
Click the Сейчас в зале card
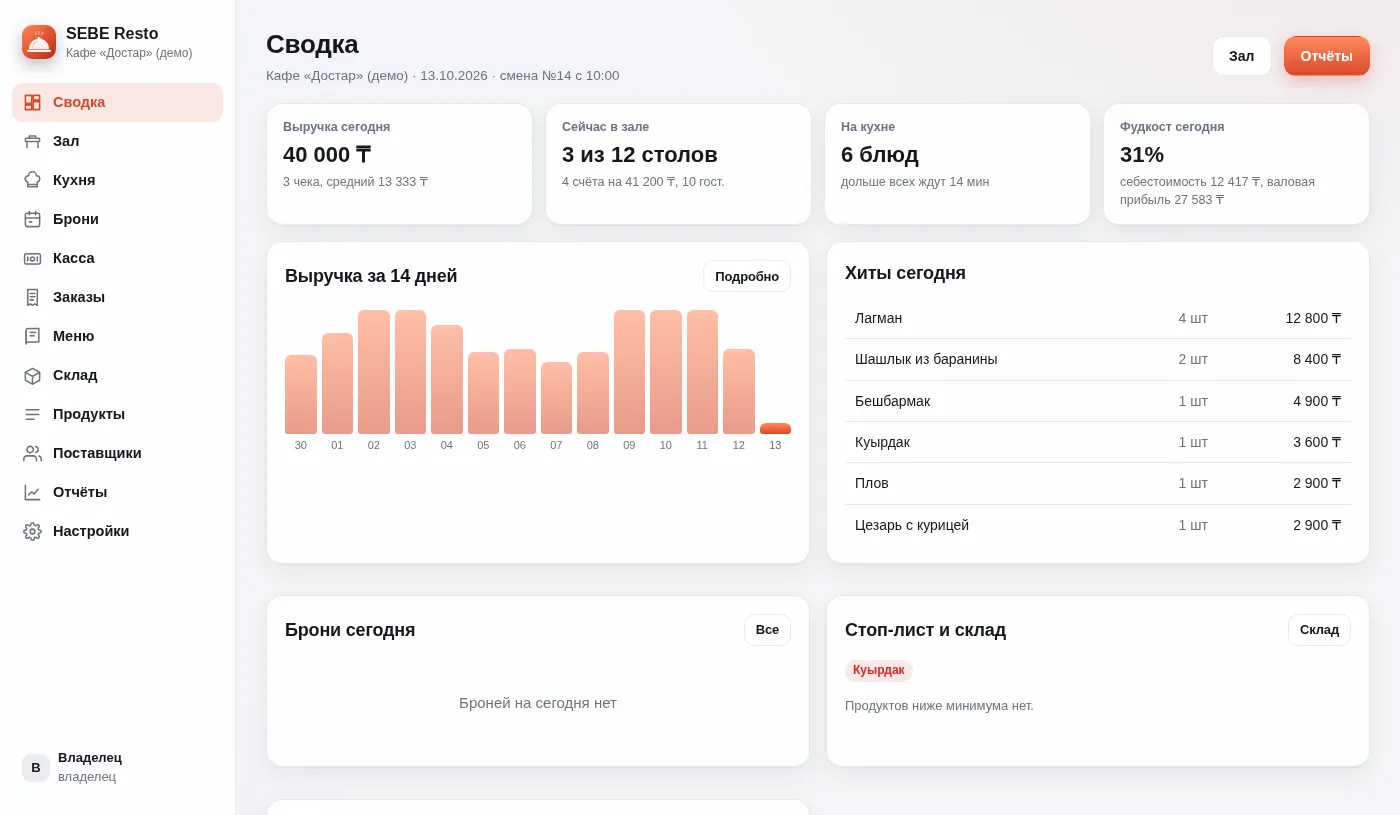click(678, 164)
